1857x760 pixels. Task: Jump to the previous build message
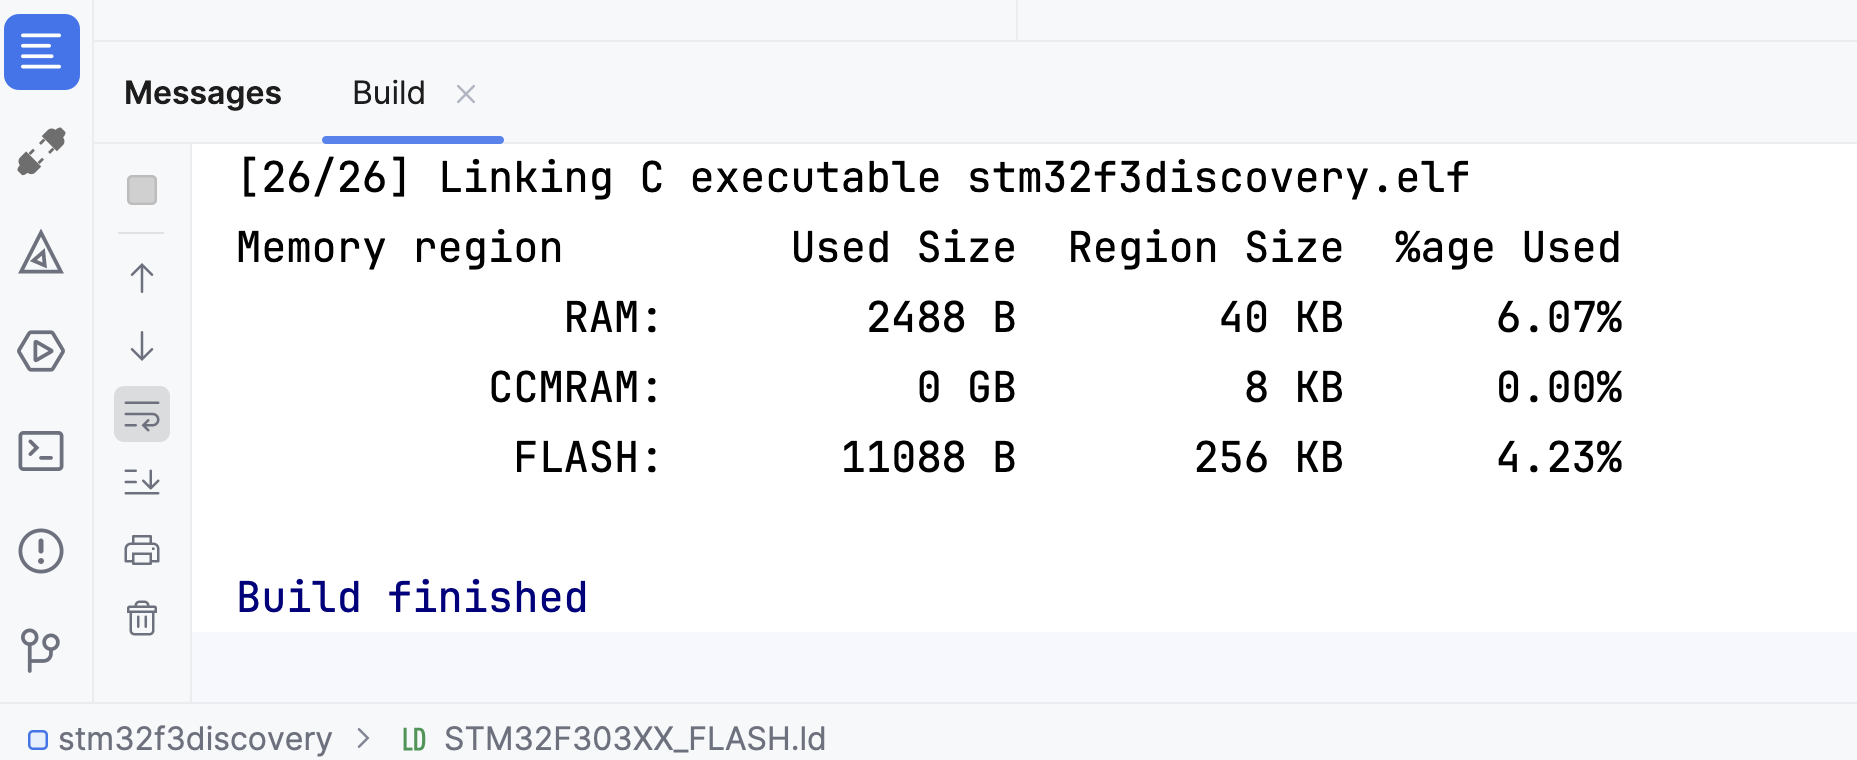point(142,278)
